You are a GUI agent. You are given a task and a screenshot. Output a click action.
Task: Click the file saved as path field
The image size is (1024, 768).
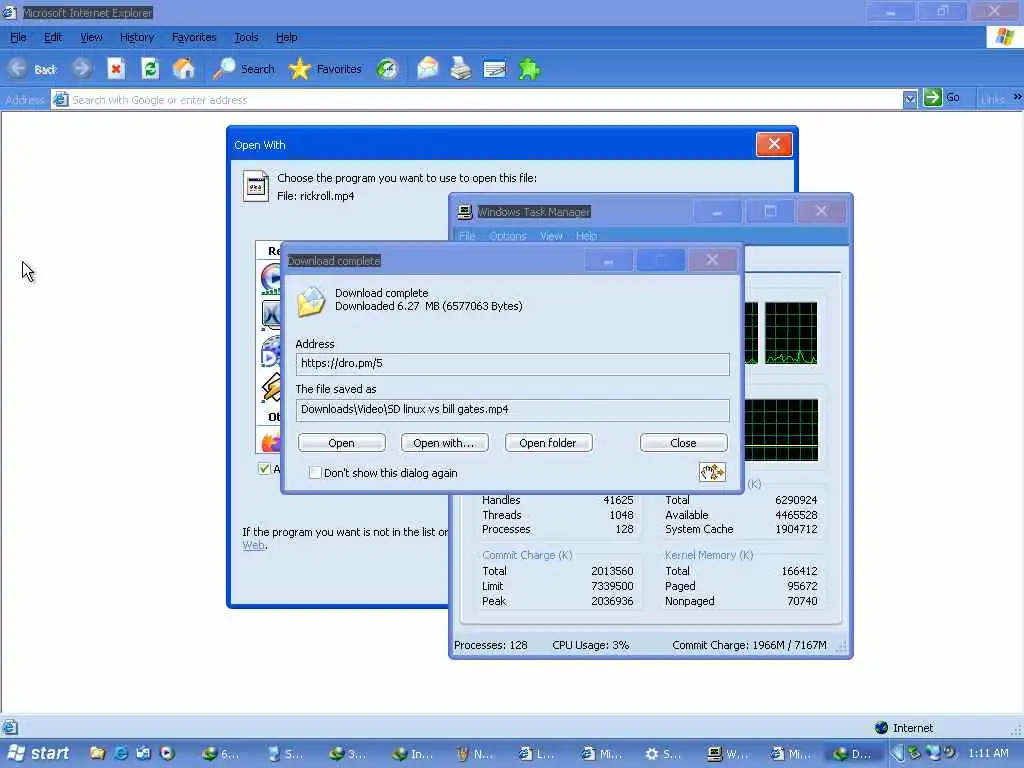click(513, 409)
